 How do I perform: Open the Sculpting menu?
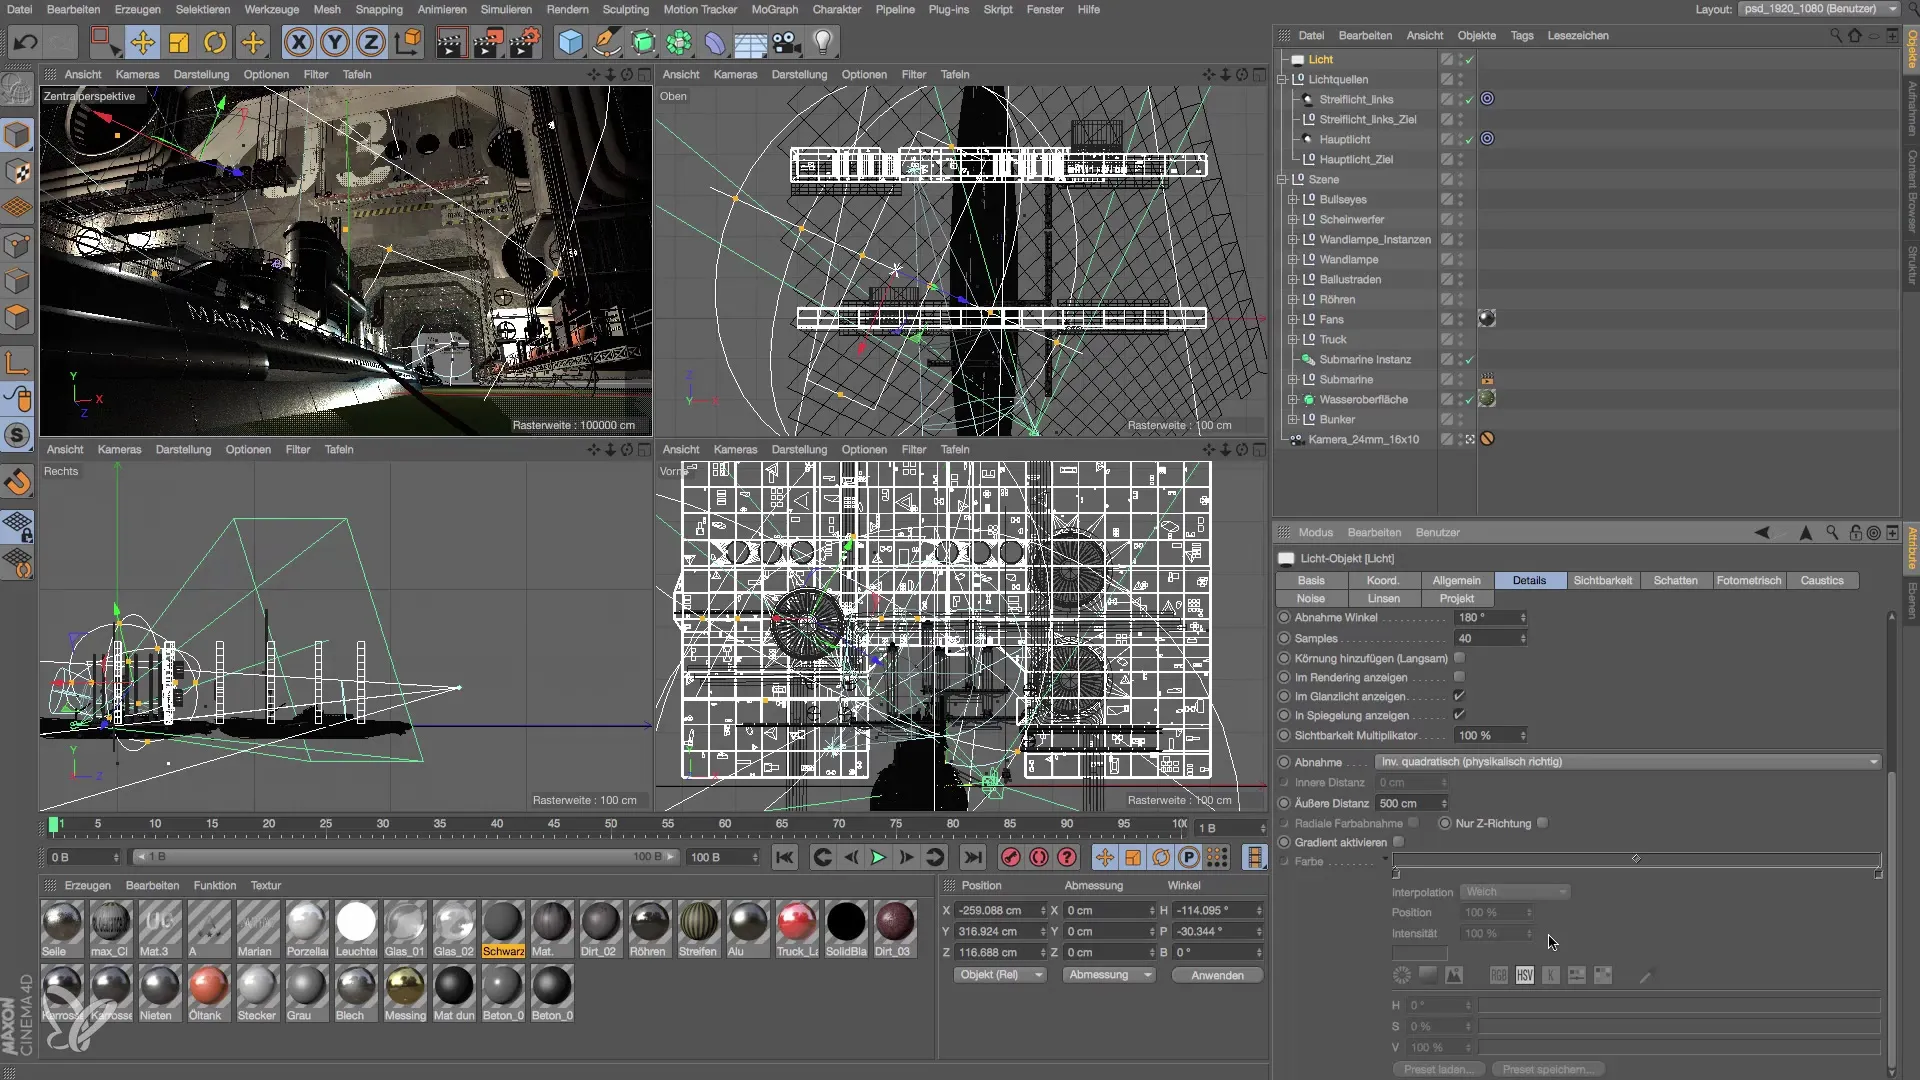[625, 9]
